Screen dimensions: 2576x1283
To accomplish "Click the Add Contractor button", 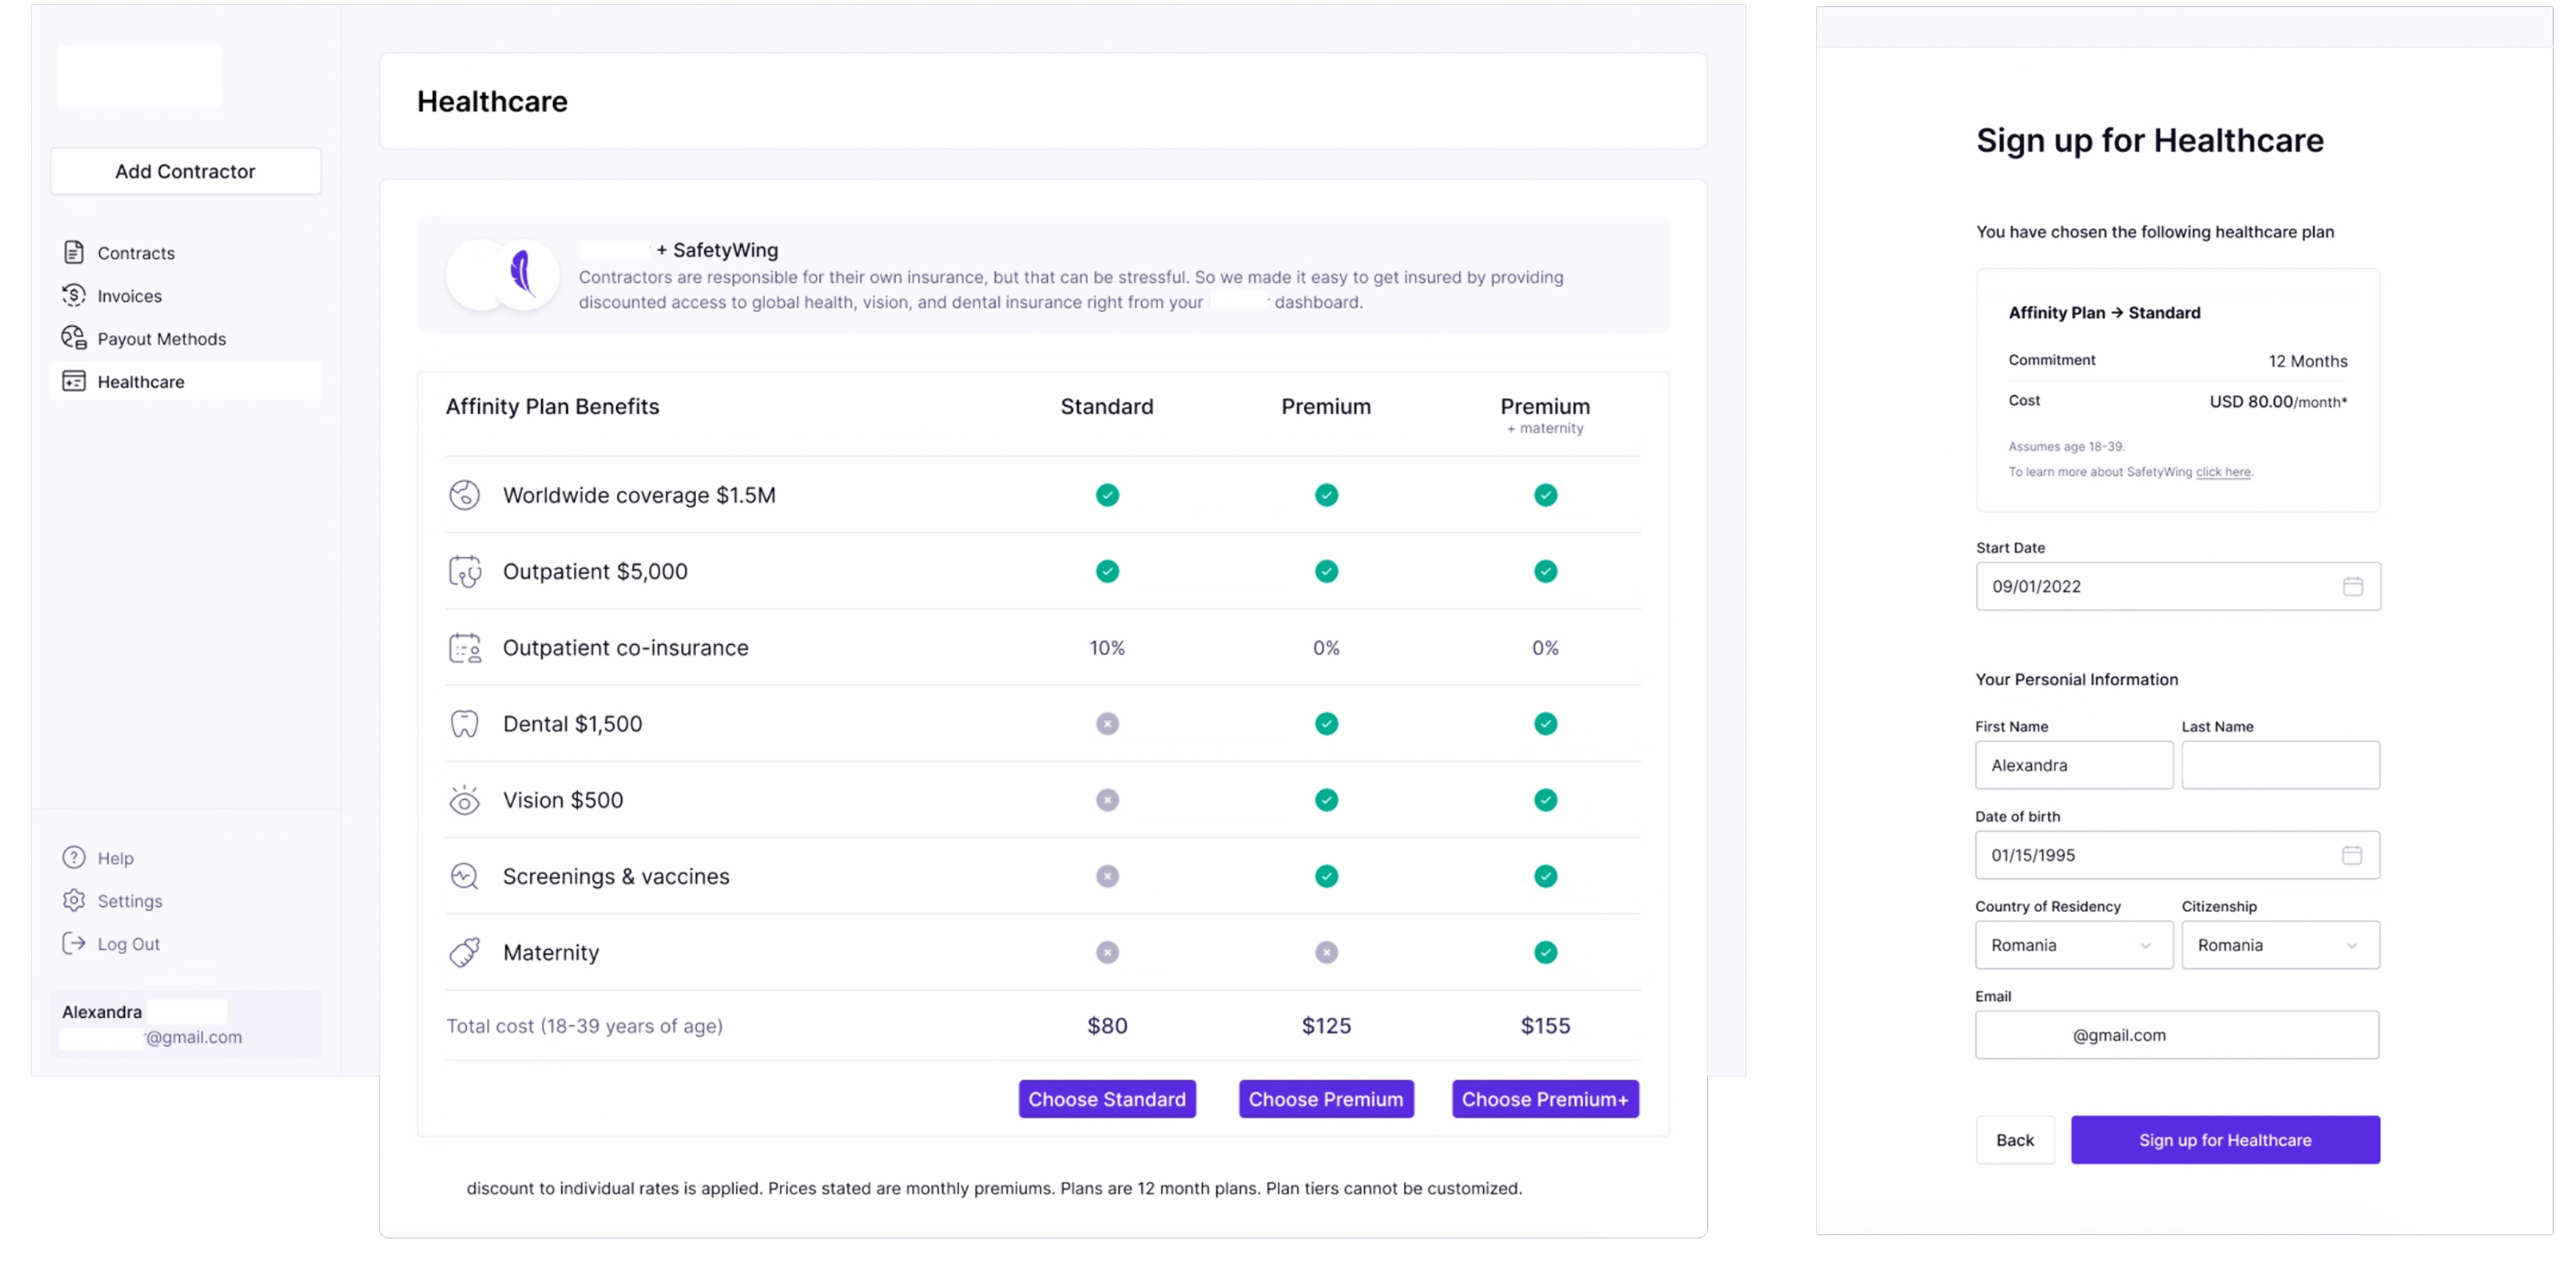I will [186, 171].
